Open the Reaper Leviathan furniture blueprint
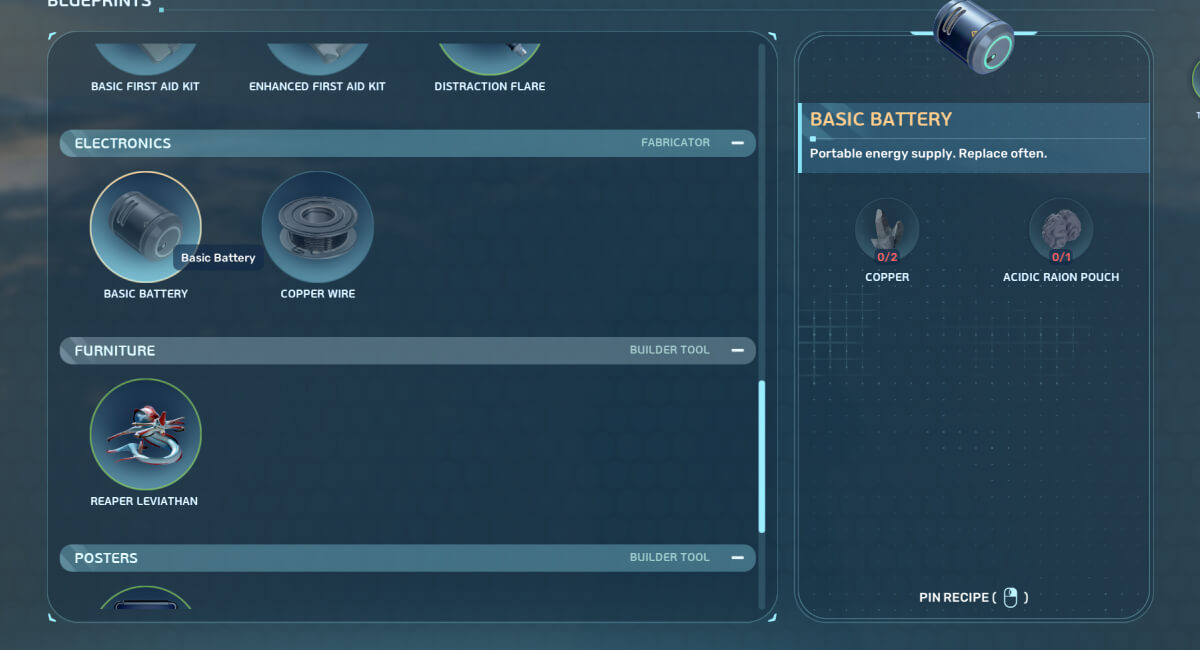Screen dimensions: 1200x650 (145, 434)
